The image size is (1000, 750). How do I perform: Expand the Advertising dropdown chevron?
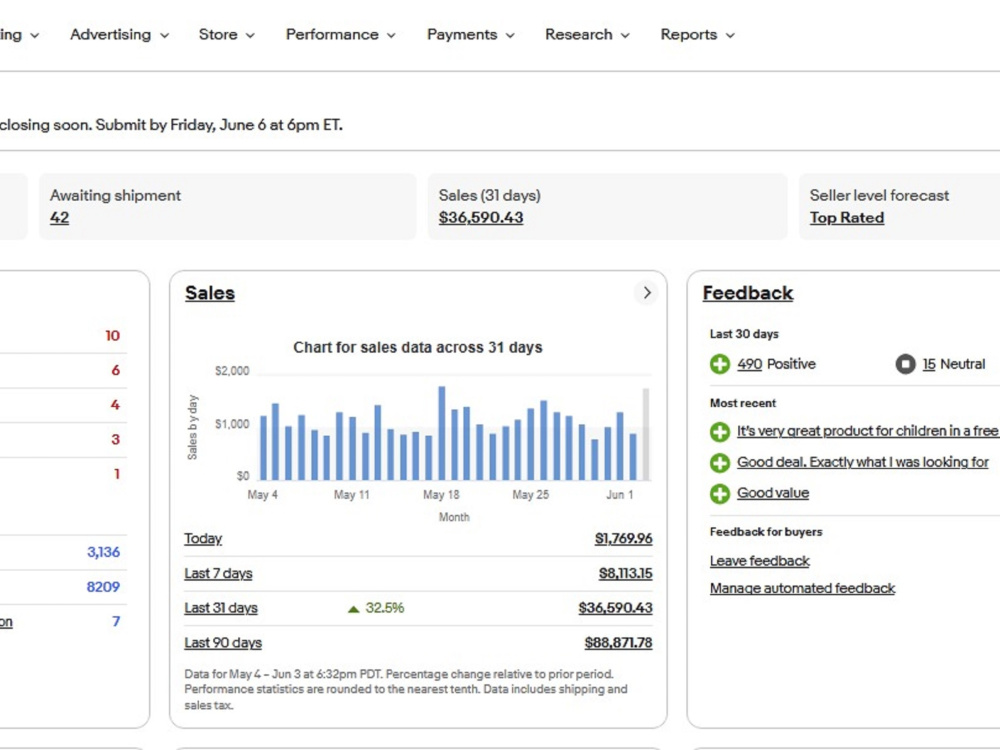165,36
